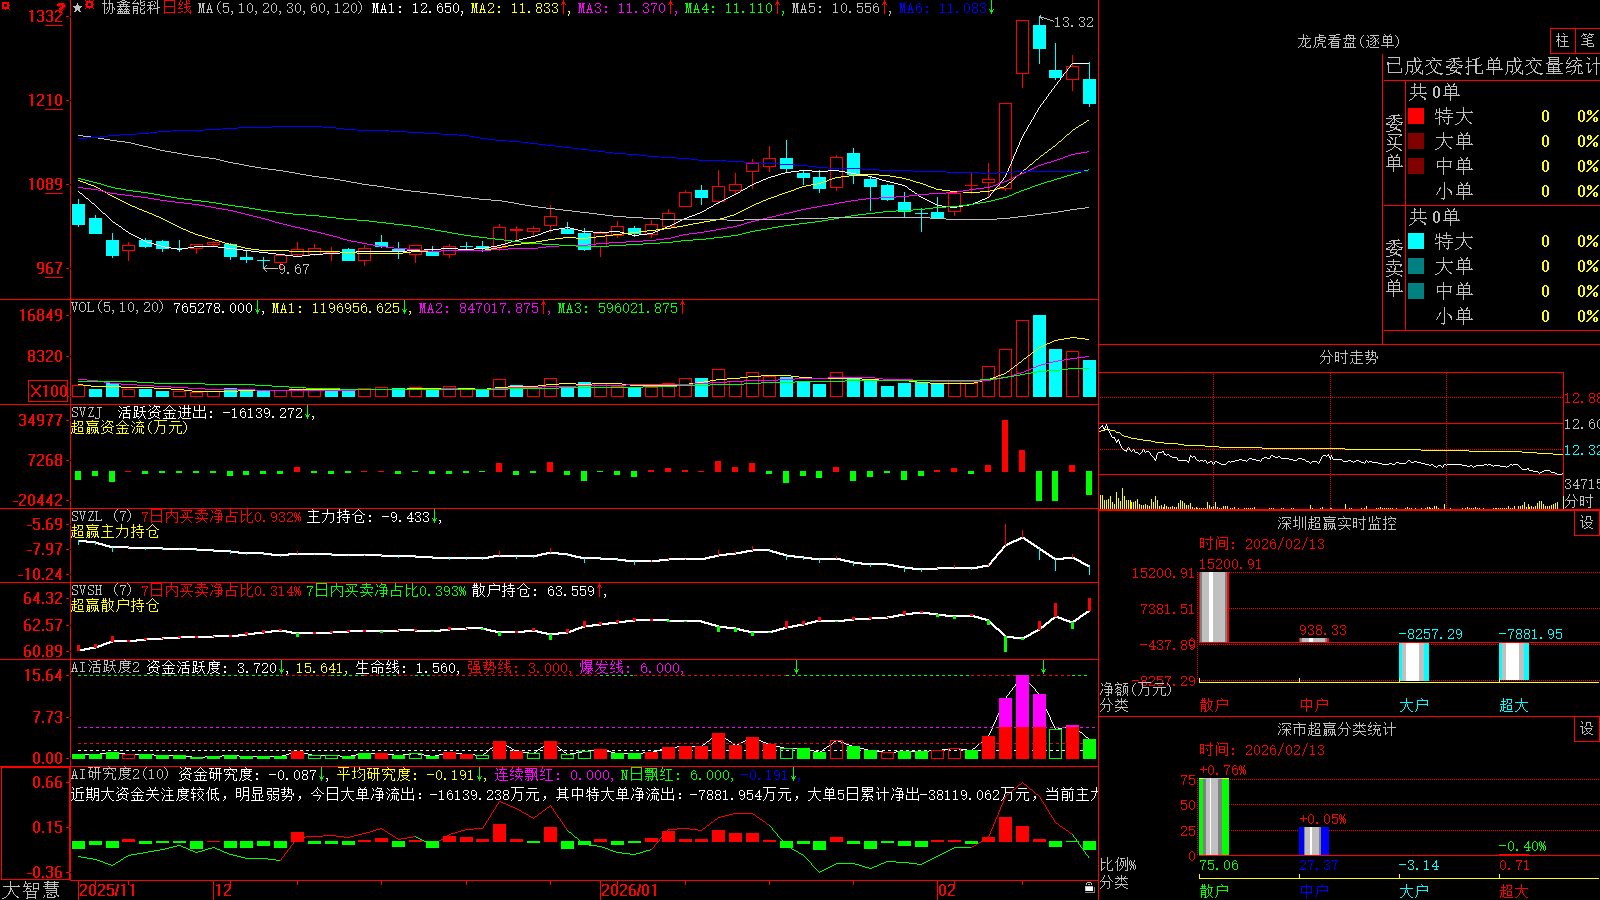The image size is (1600, 900).
Task: Click the 深市超赢分类统计 panel title
Action: click(x=1337, y=729)
